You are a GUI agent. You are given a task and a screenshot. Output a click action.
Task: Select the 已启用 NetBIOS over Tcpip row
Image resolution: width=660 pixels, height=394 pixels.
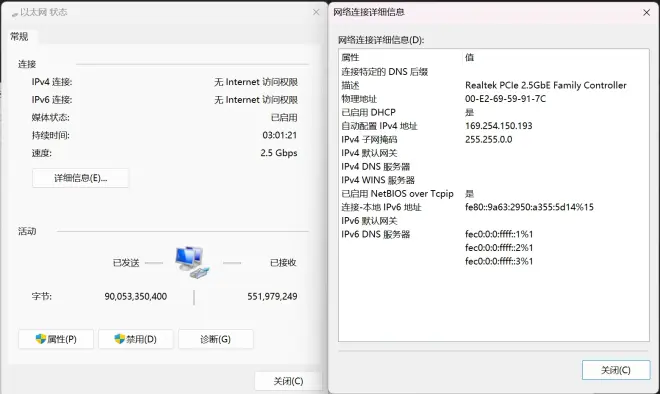(493, 194)
